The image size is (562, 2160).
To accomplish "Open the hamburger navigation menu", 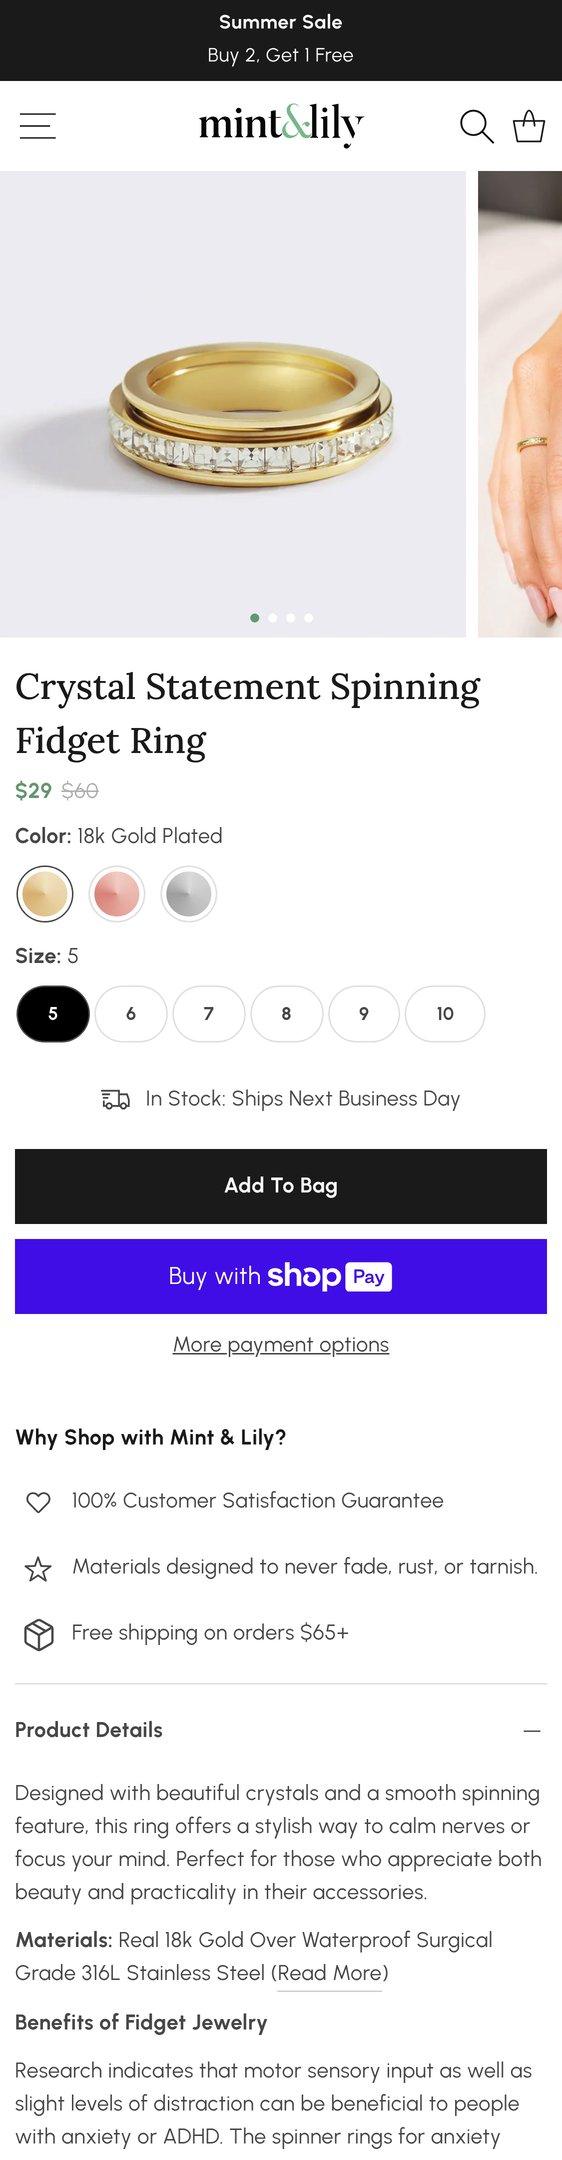I will [37, 126].
